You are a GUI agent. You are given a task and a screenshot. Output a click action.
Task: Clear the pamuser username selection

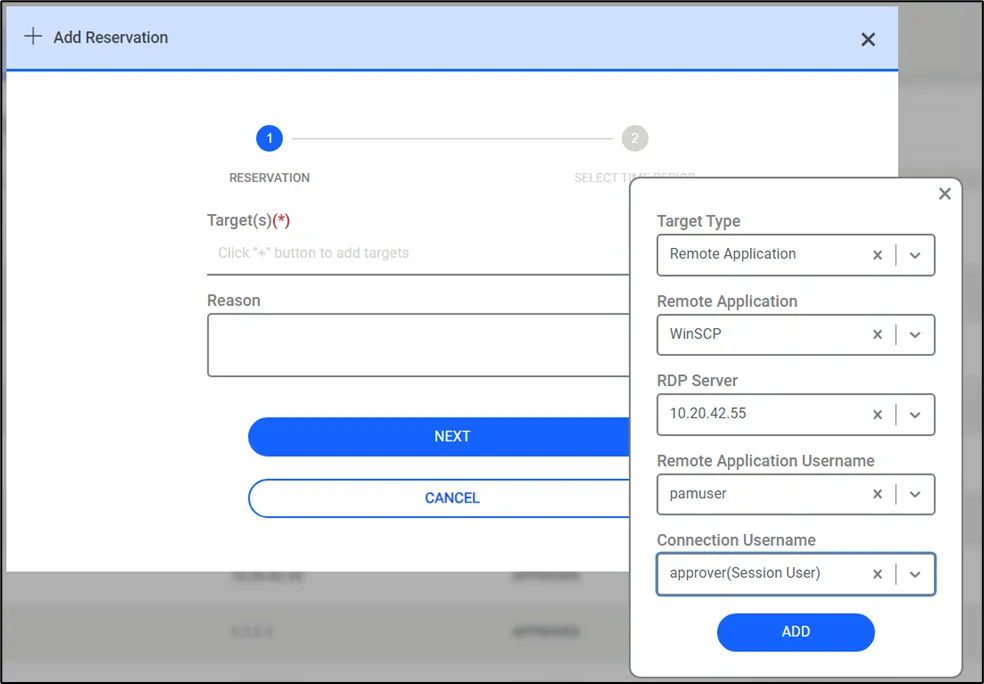point(877,494)
